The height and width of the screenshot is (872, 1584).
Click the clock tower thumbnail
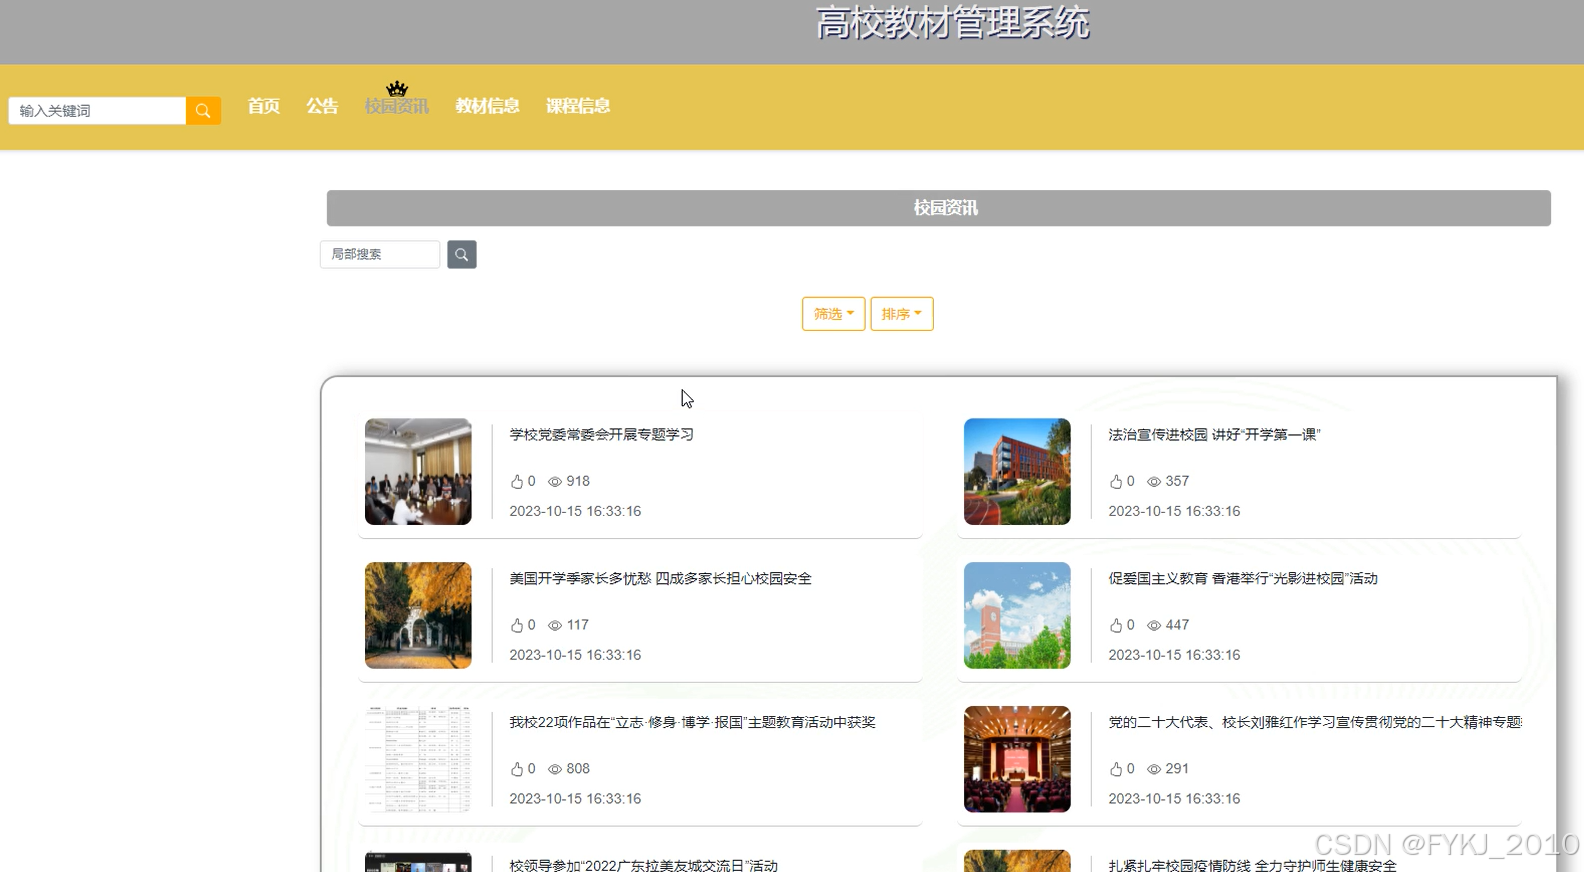[1017, 616]
